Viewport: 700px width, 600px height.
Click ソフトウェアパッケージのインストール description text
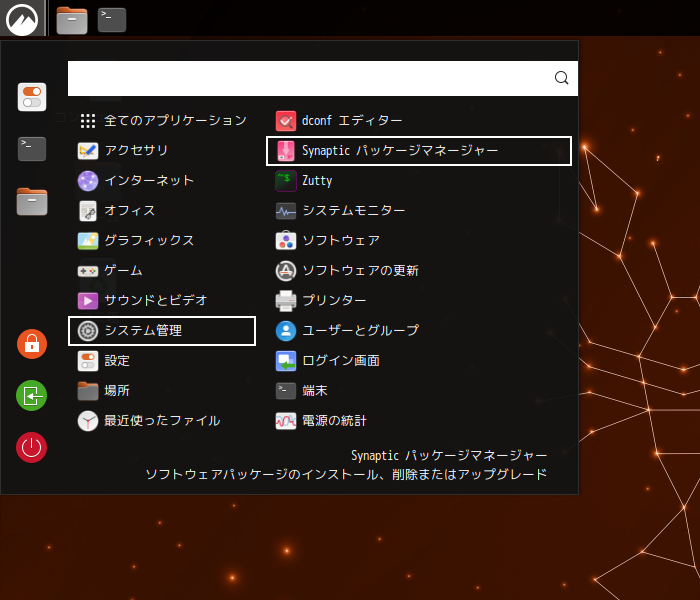(346, 474)
